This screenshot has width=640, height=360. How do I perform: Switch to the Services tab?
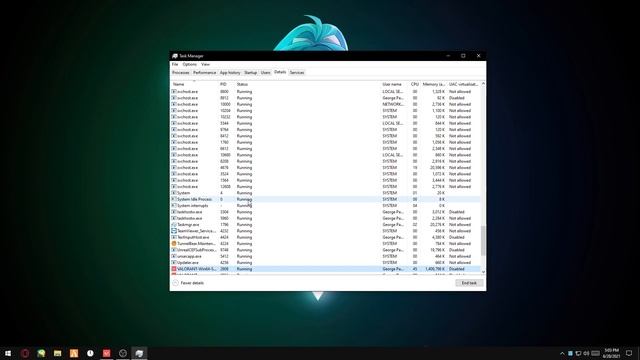(x=297, y=73)
